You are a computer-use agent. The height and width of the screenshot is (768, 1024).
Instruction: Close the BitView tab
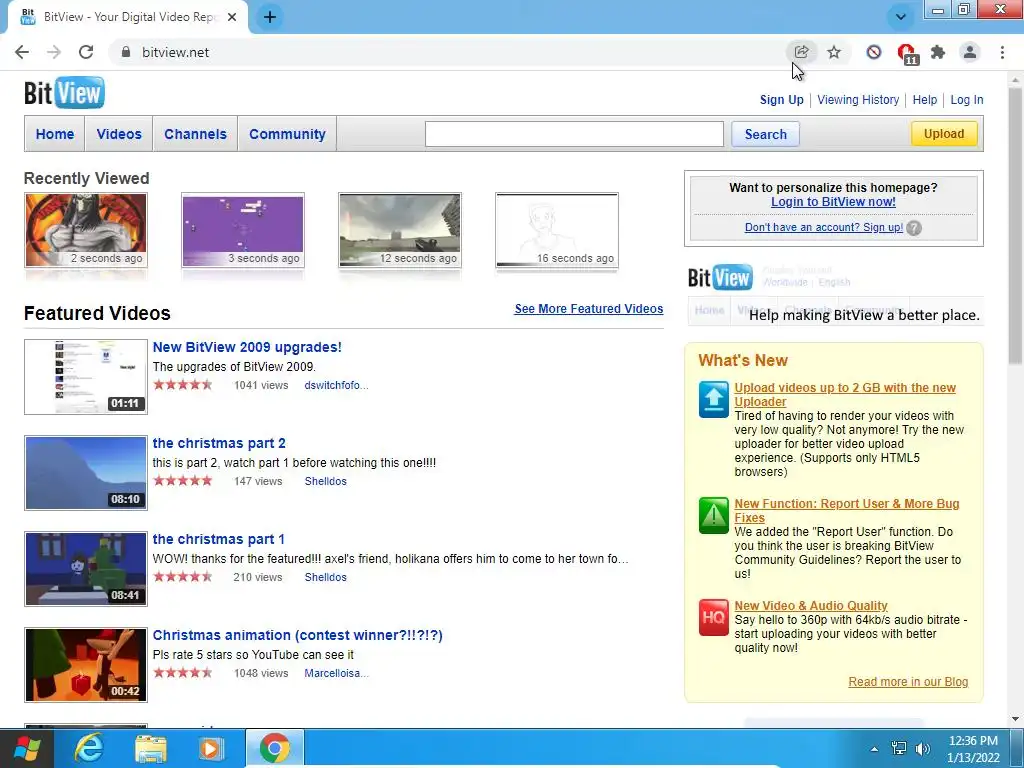[232, 17]
